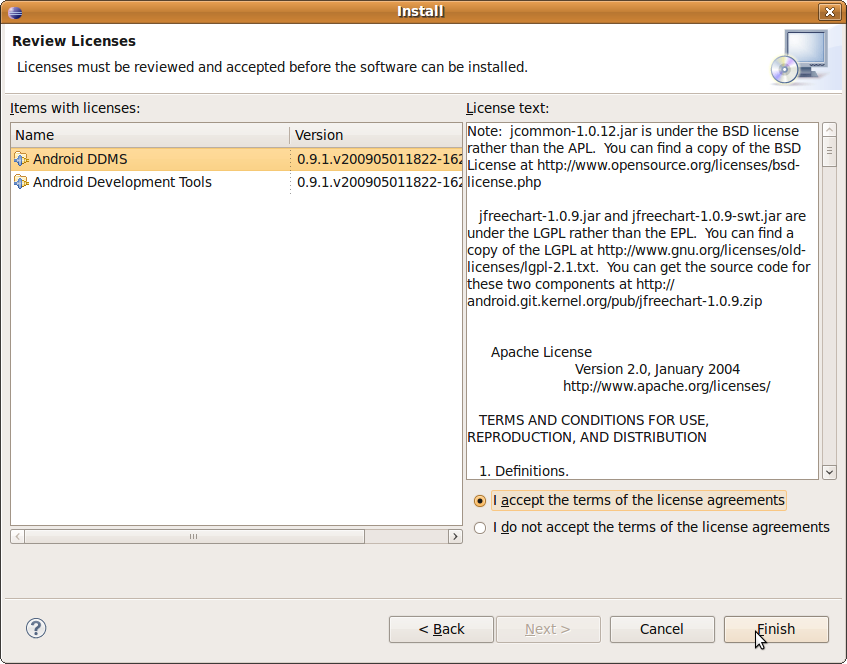Go back with the Back button

point(441,629)
